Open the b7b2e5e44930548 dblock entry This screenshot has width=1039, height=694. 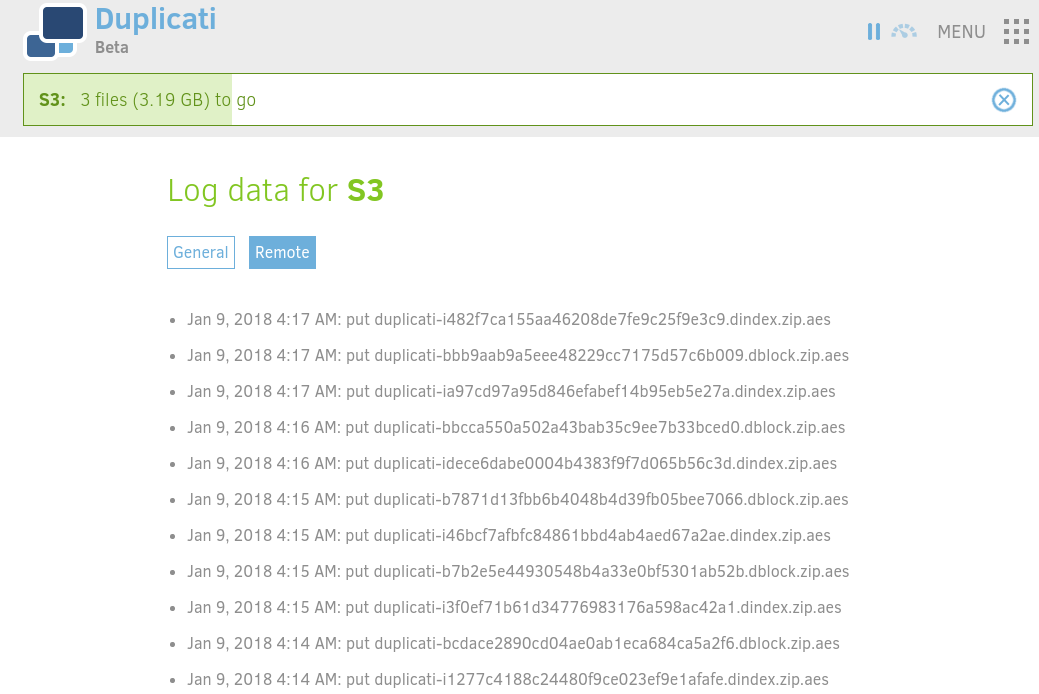coord(517,571)
